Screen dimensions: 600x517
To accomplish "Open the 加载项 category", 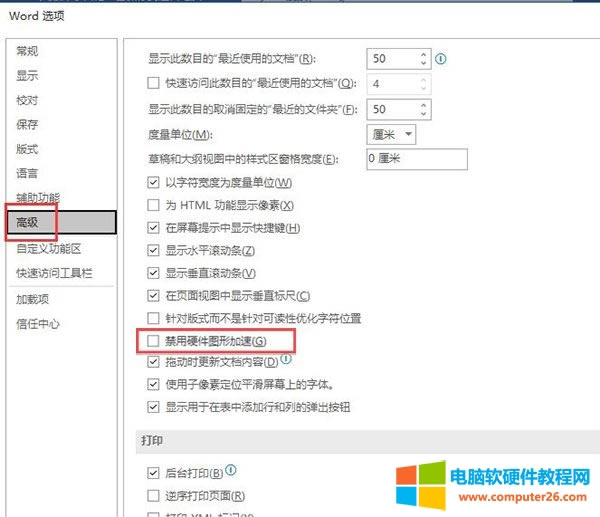I will tap(33, 299).
